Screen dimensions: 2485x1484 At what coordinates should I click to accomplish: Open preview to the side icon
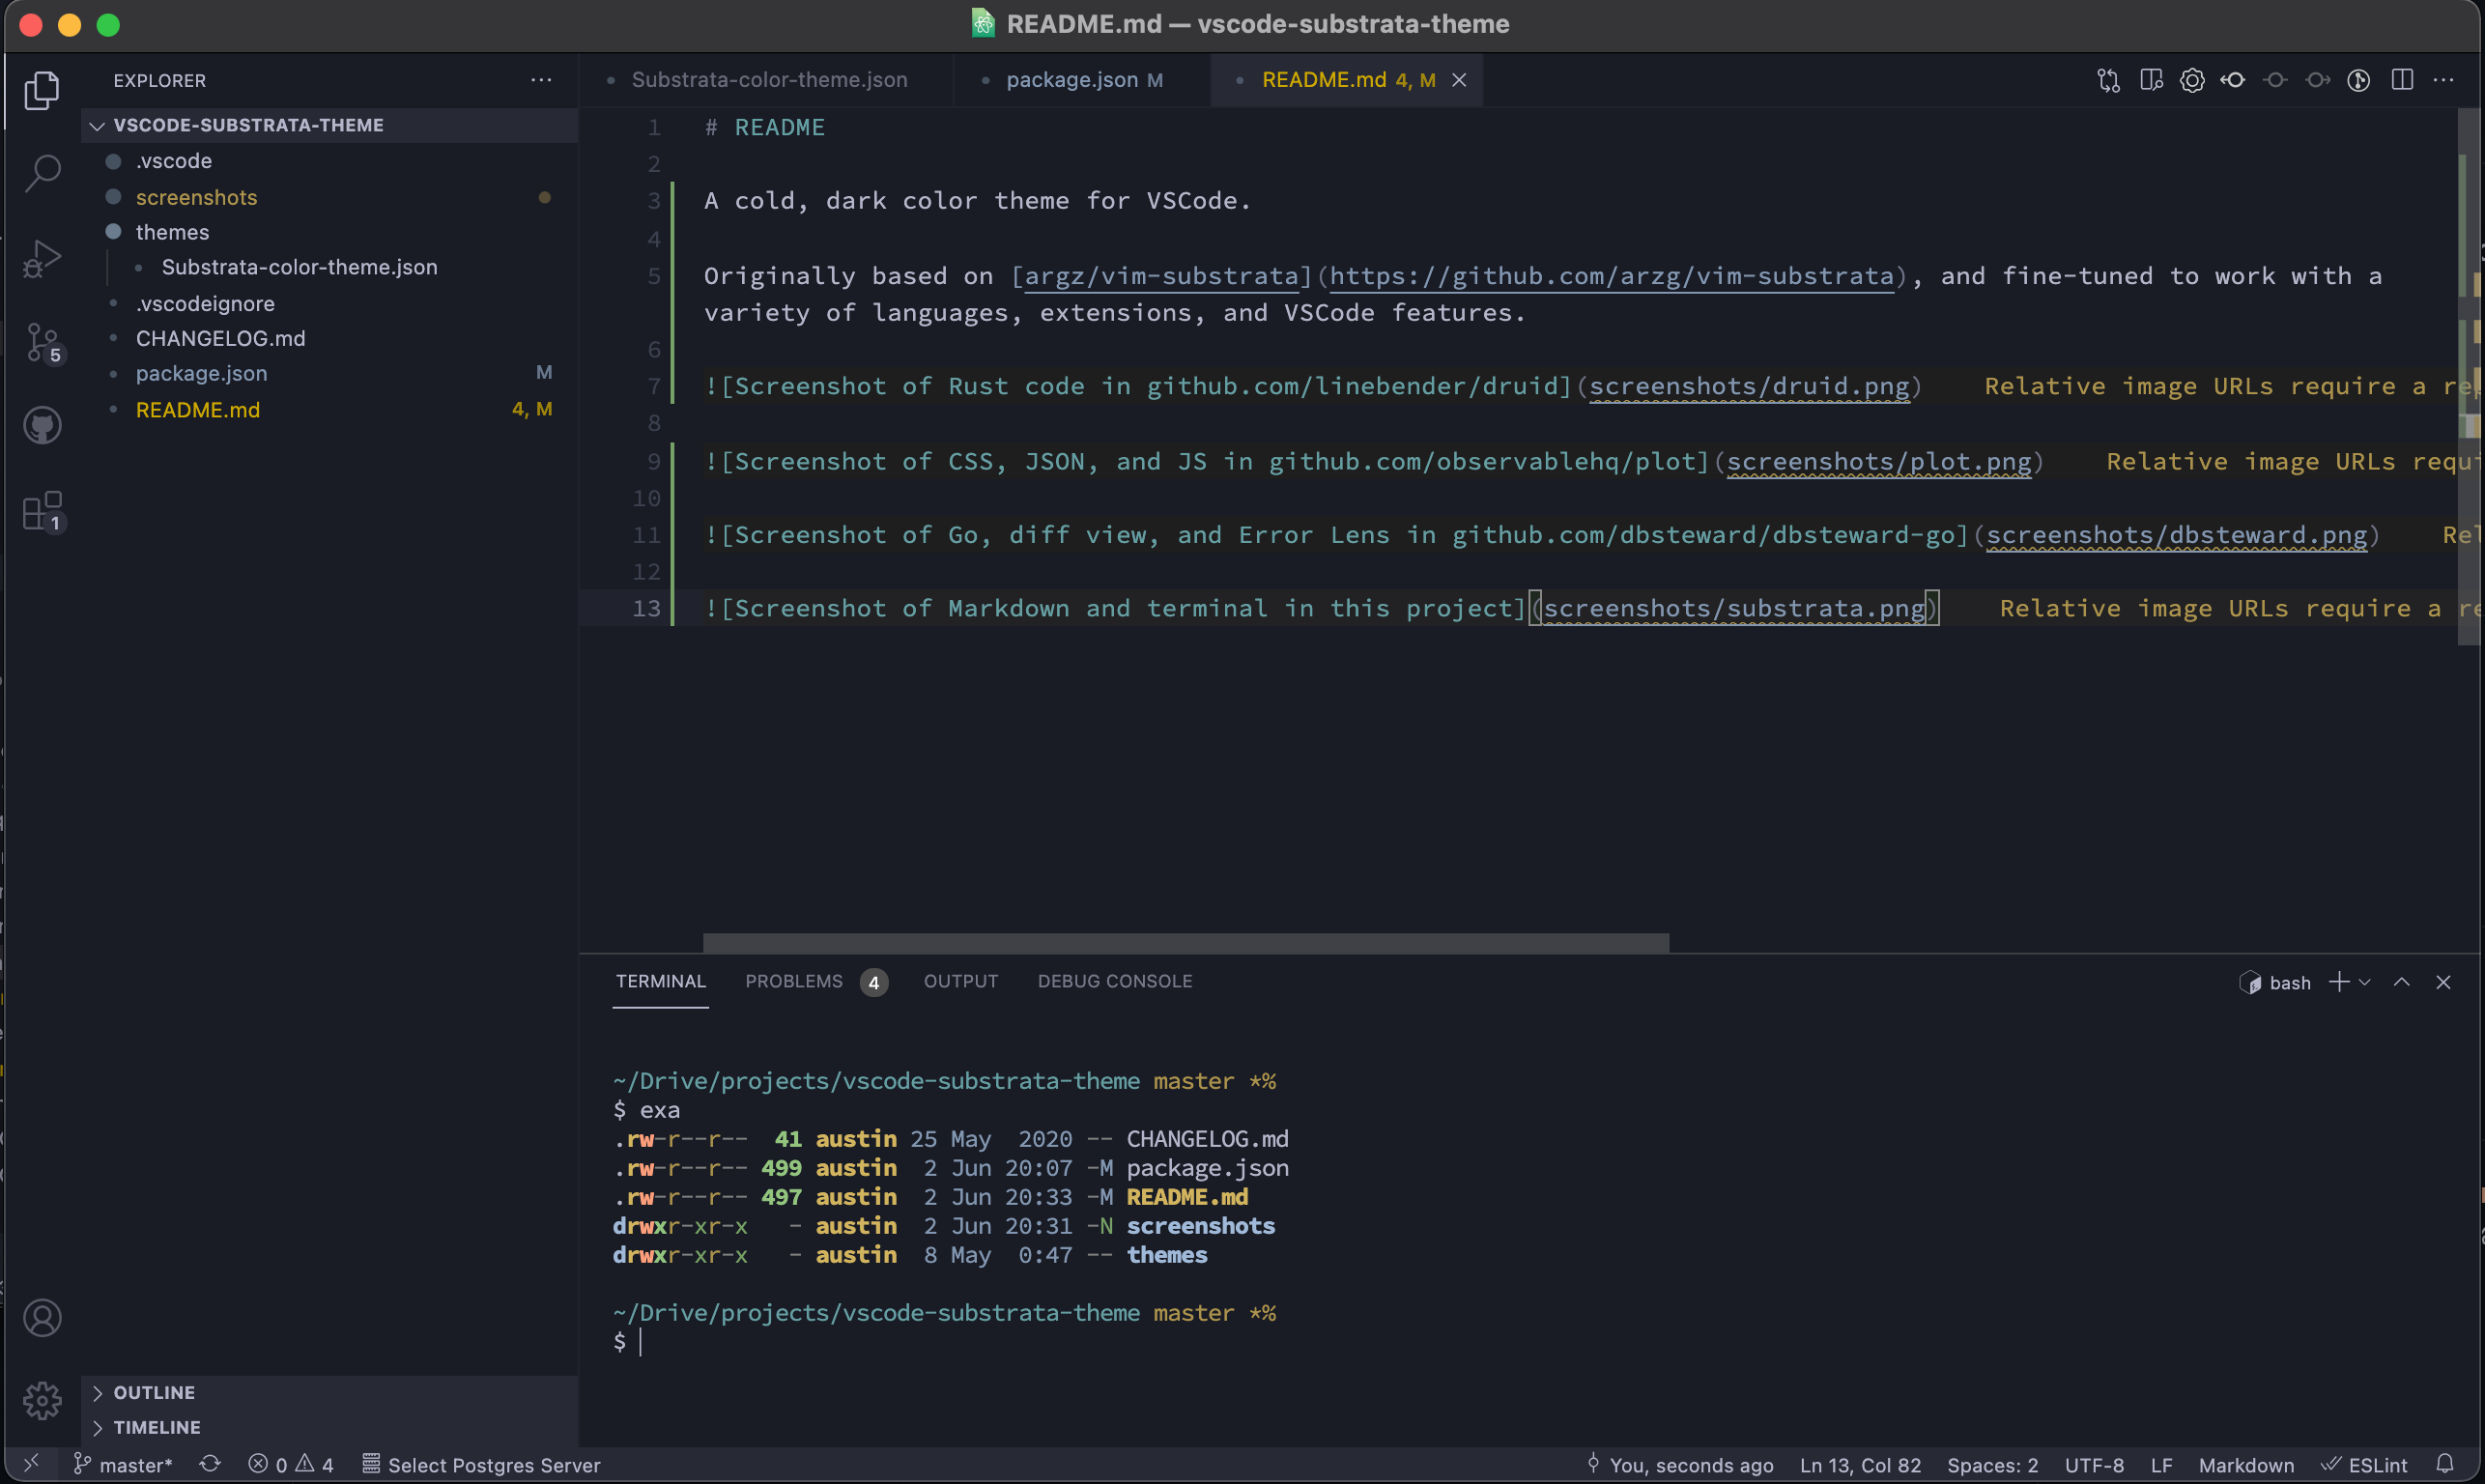point(2151,80)
